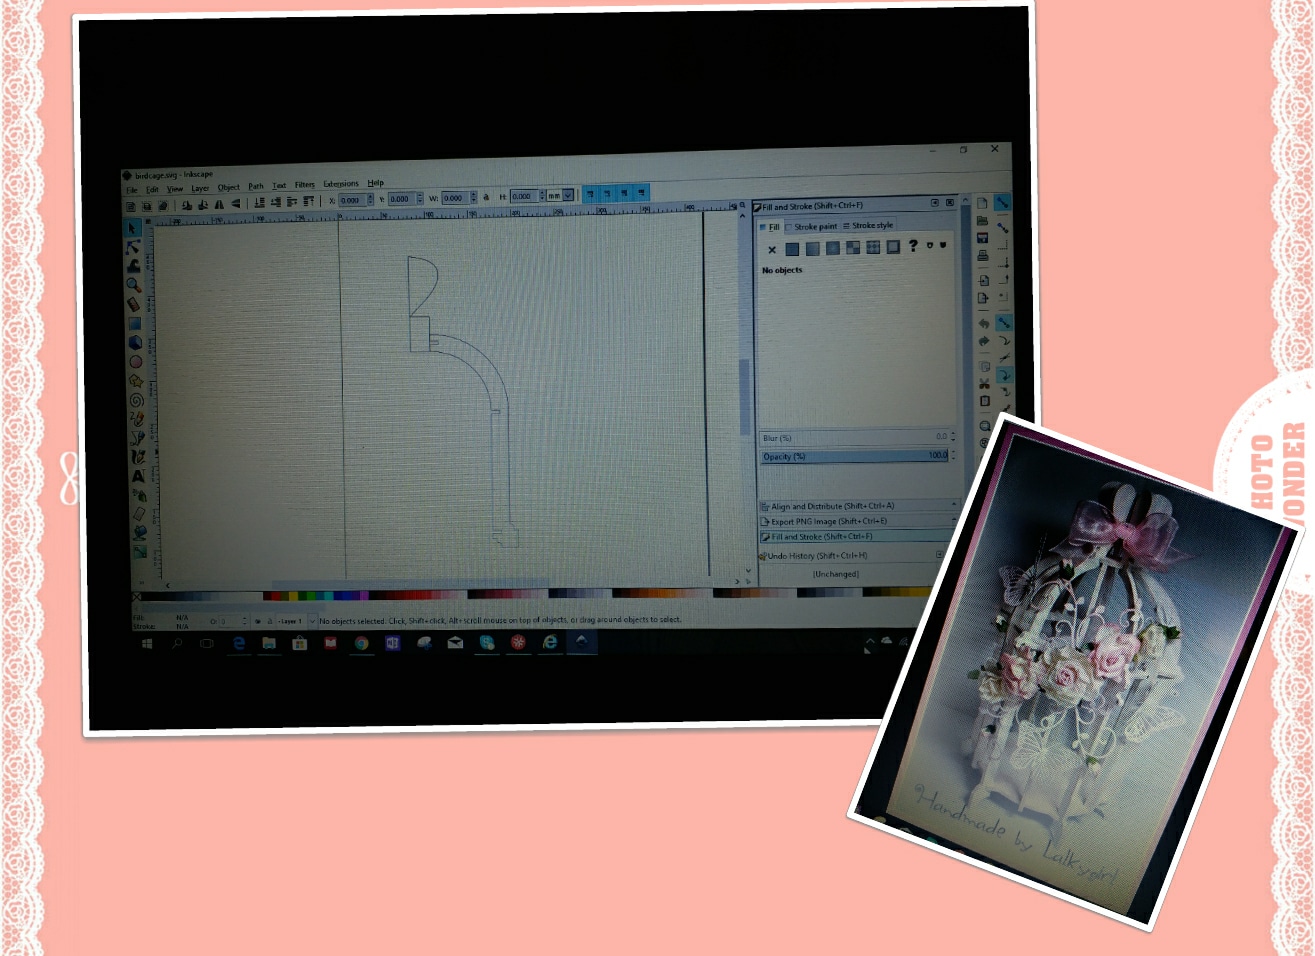Iconify the Fill and Stroke dialog
The width and height of the screenshot is (1315, 956).
click(x=935, y=203)
